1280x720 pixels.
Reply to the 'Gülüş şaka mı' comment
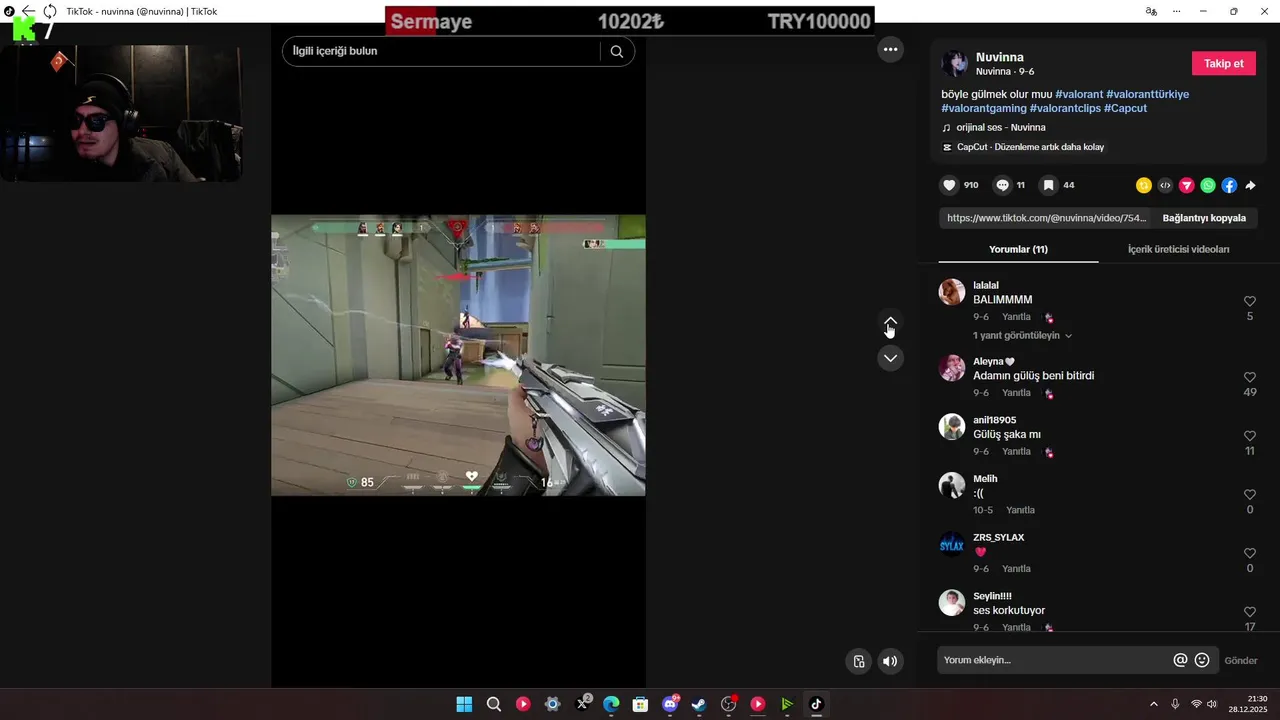click(x=1016, y=452)
